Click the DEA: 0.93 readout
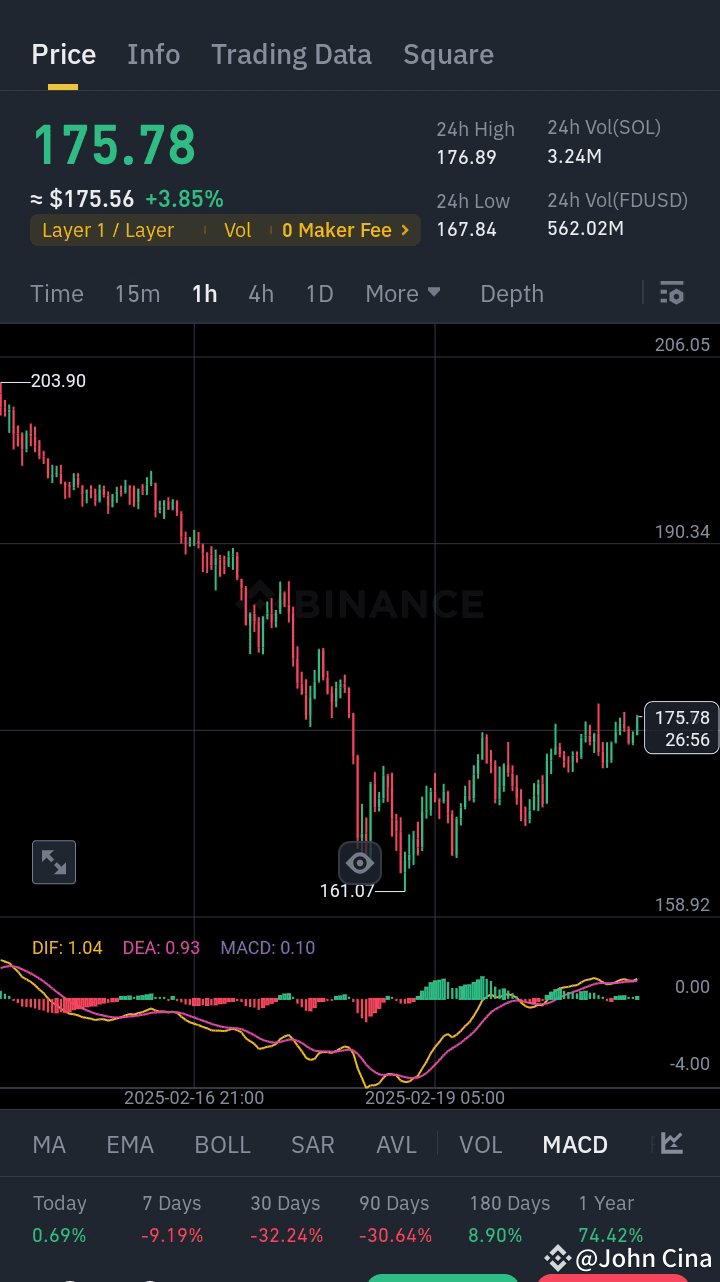The width and height of the screenshot is (720, 1282). pos(161,947)
